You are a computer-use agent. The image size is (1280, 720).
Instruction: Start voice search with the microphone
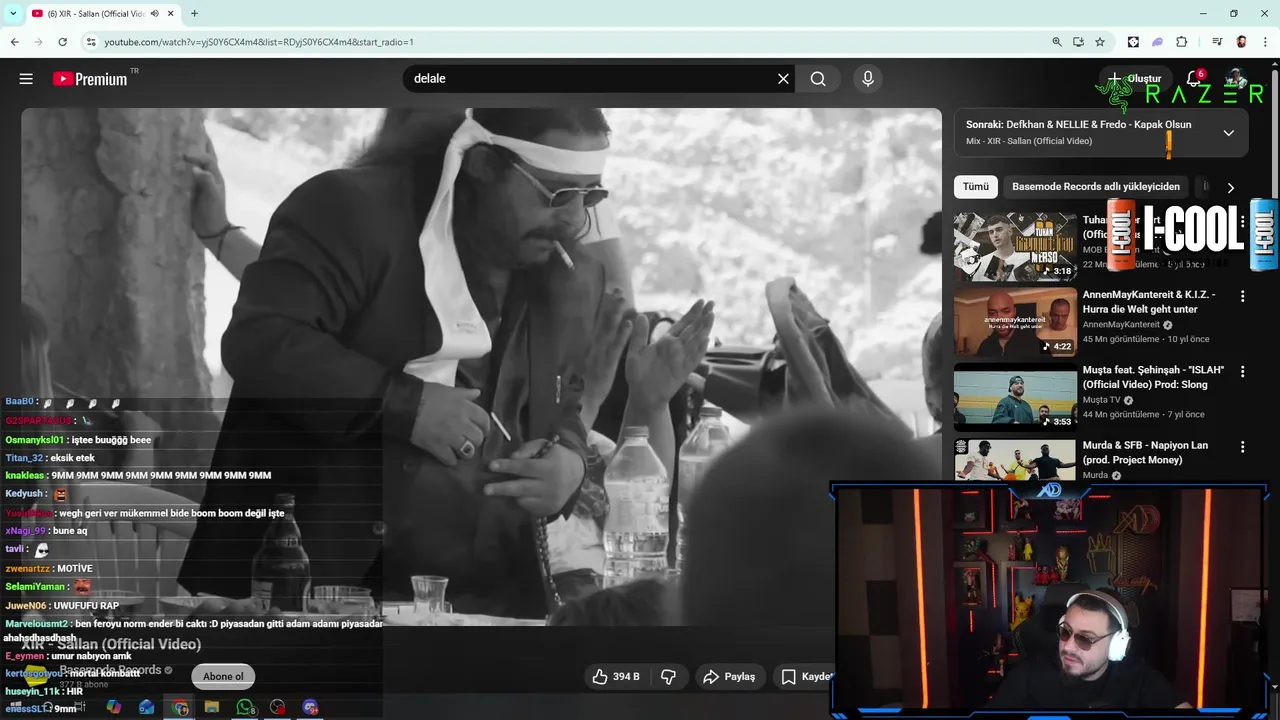click(x=867, y=79)
